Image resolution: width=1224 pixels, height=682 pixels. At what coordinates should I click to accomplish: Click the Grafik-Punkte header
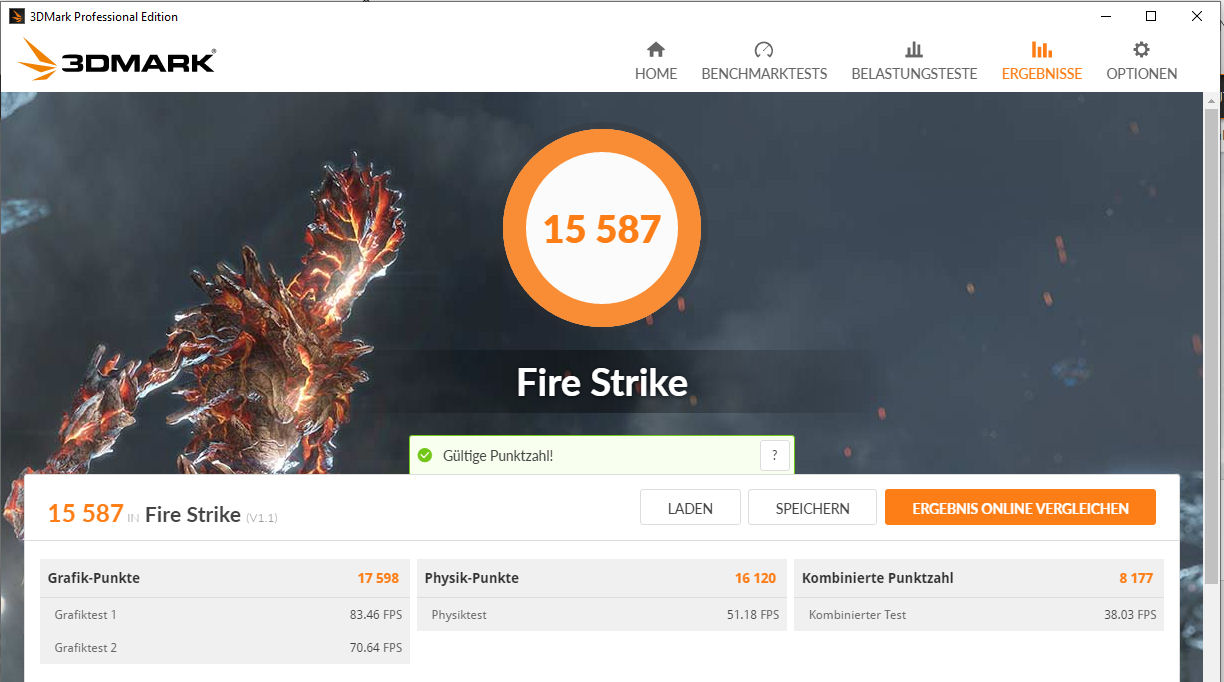(x=94, y=578)
